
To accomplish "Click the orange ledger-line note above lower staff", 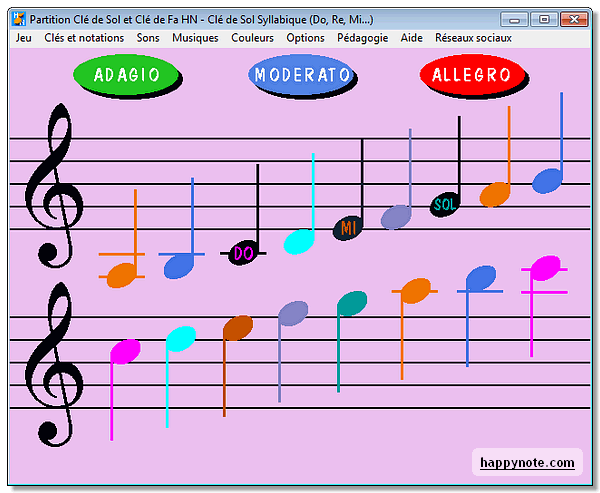I will (416, 291).
